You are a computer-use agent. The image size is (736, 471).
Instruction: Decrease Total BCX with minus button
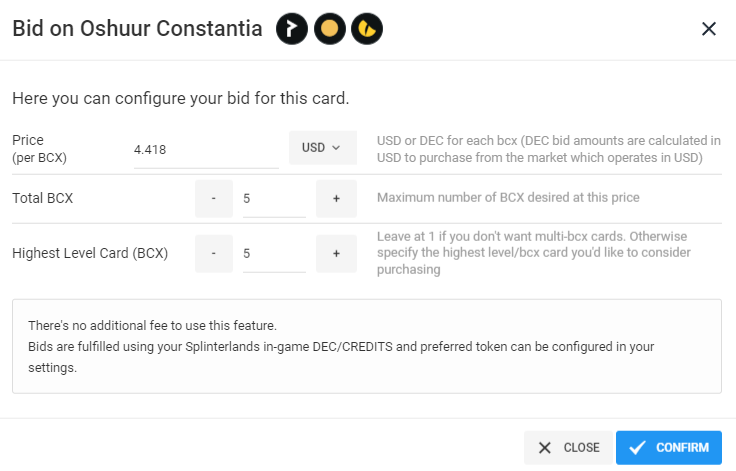214,198
